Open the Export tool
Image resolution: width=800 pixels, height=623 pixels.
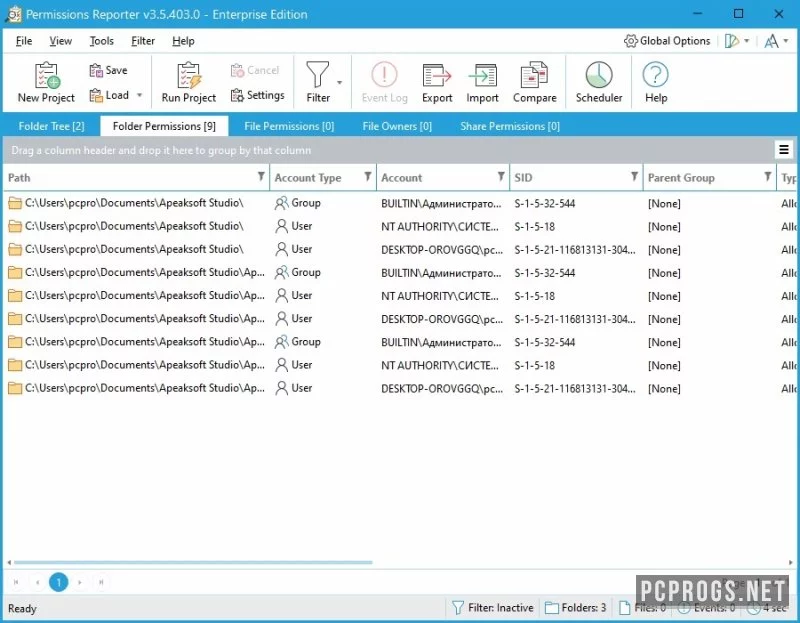[437, 82]
